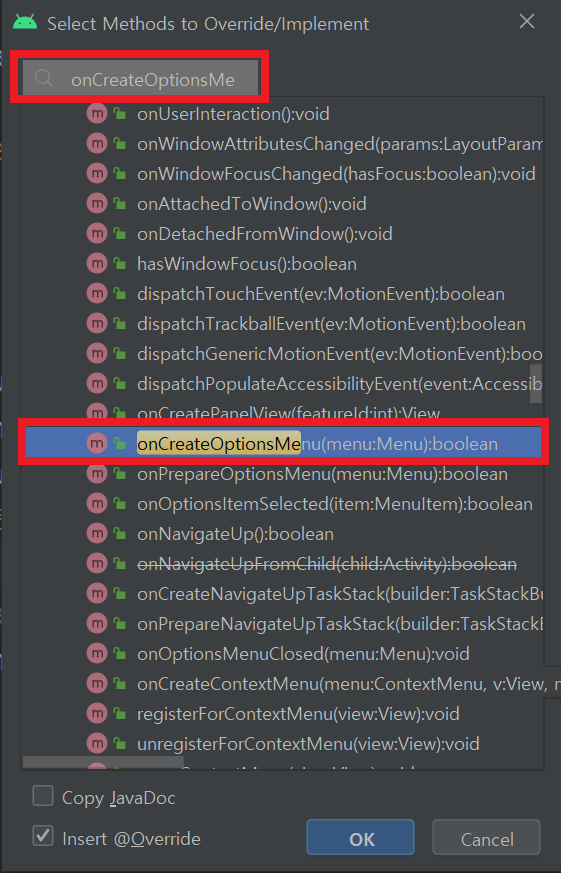Confirm selection with the OK button

coord(360,837)
